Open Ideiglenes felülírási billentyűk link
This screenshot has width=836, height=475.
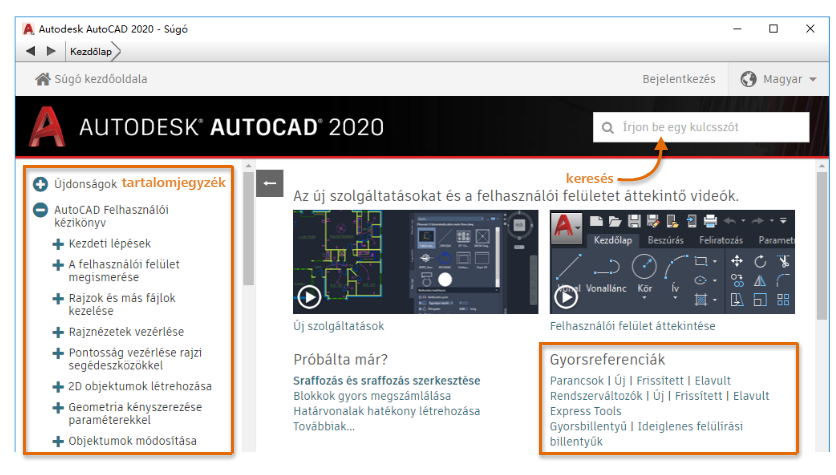coord(647,434)
